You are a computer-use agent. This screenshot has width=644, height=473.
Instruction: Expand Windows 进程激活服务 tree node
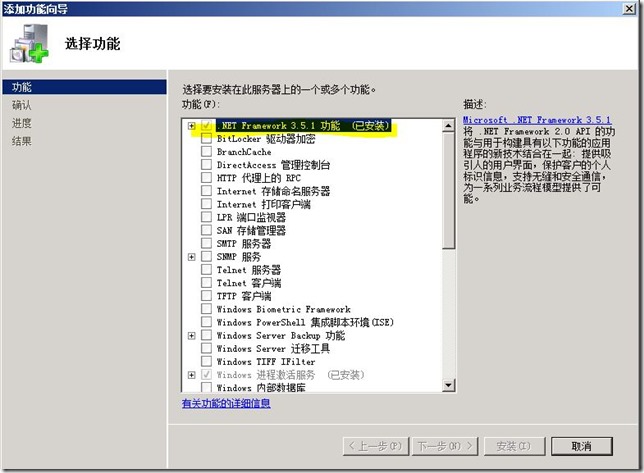pos(191,375)
